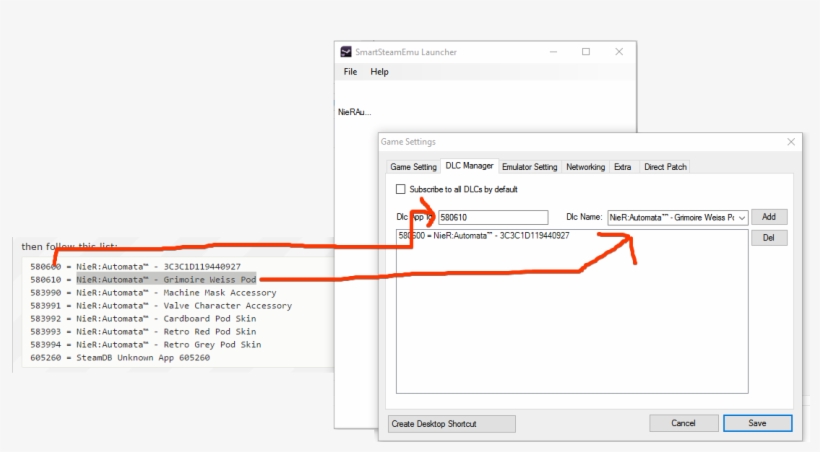Click the 583994 Retro Grey Pod Skin line
820x452 pixels.
[146, 345]
